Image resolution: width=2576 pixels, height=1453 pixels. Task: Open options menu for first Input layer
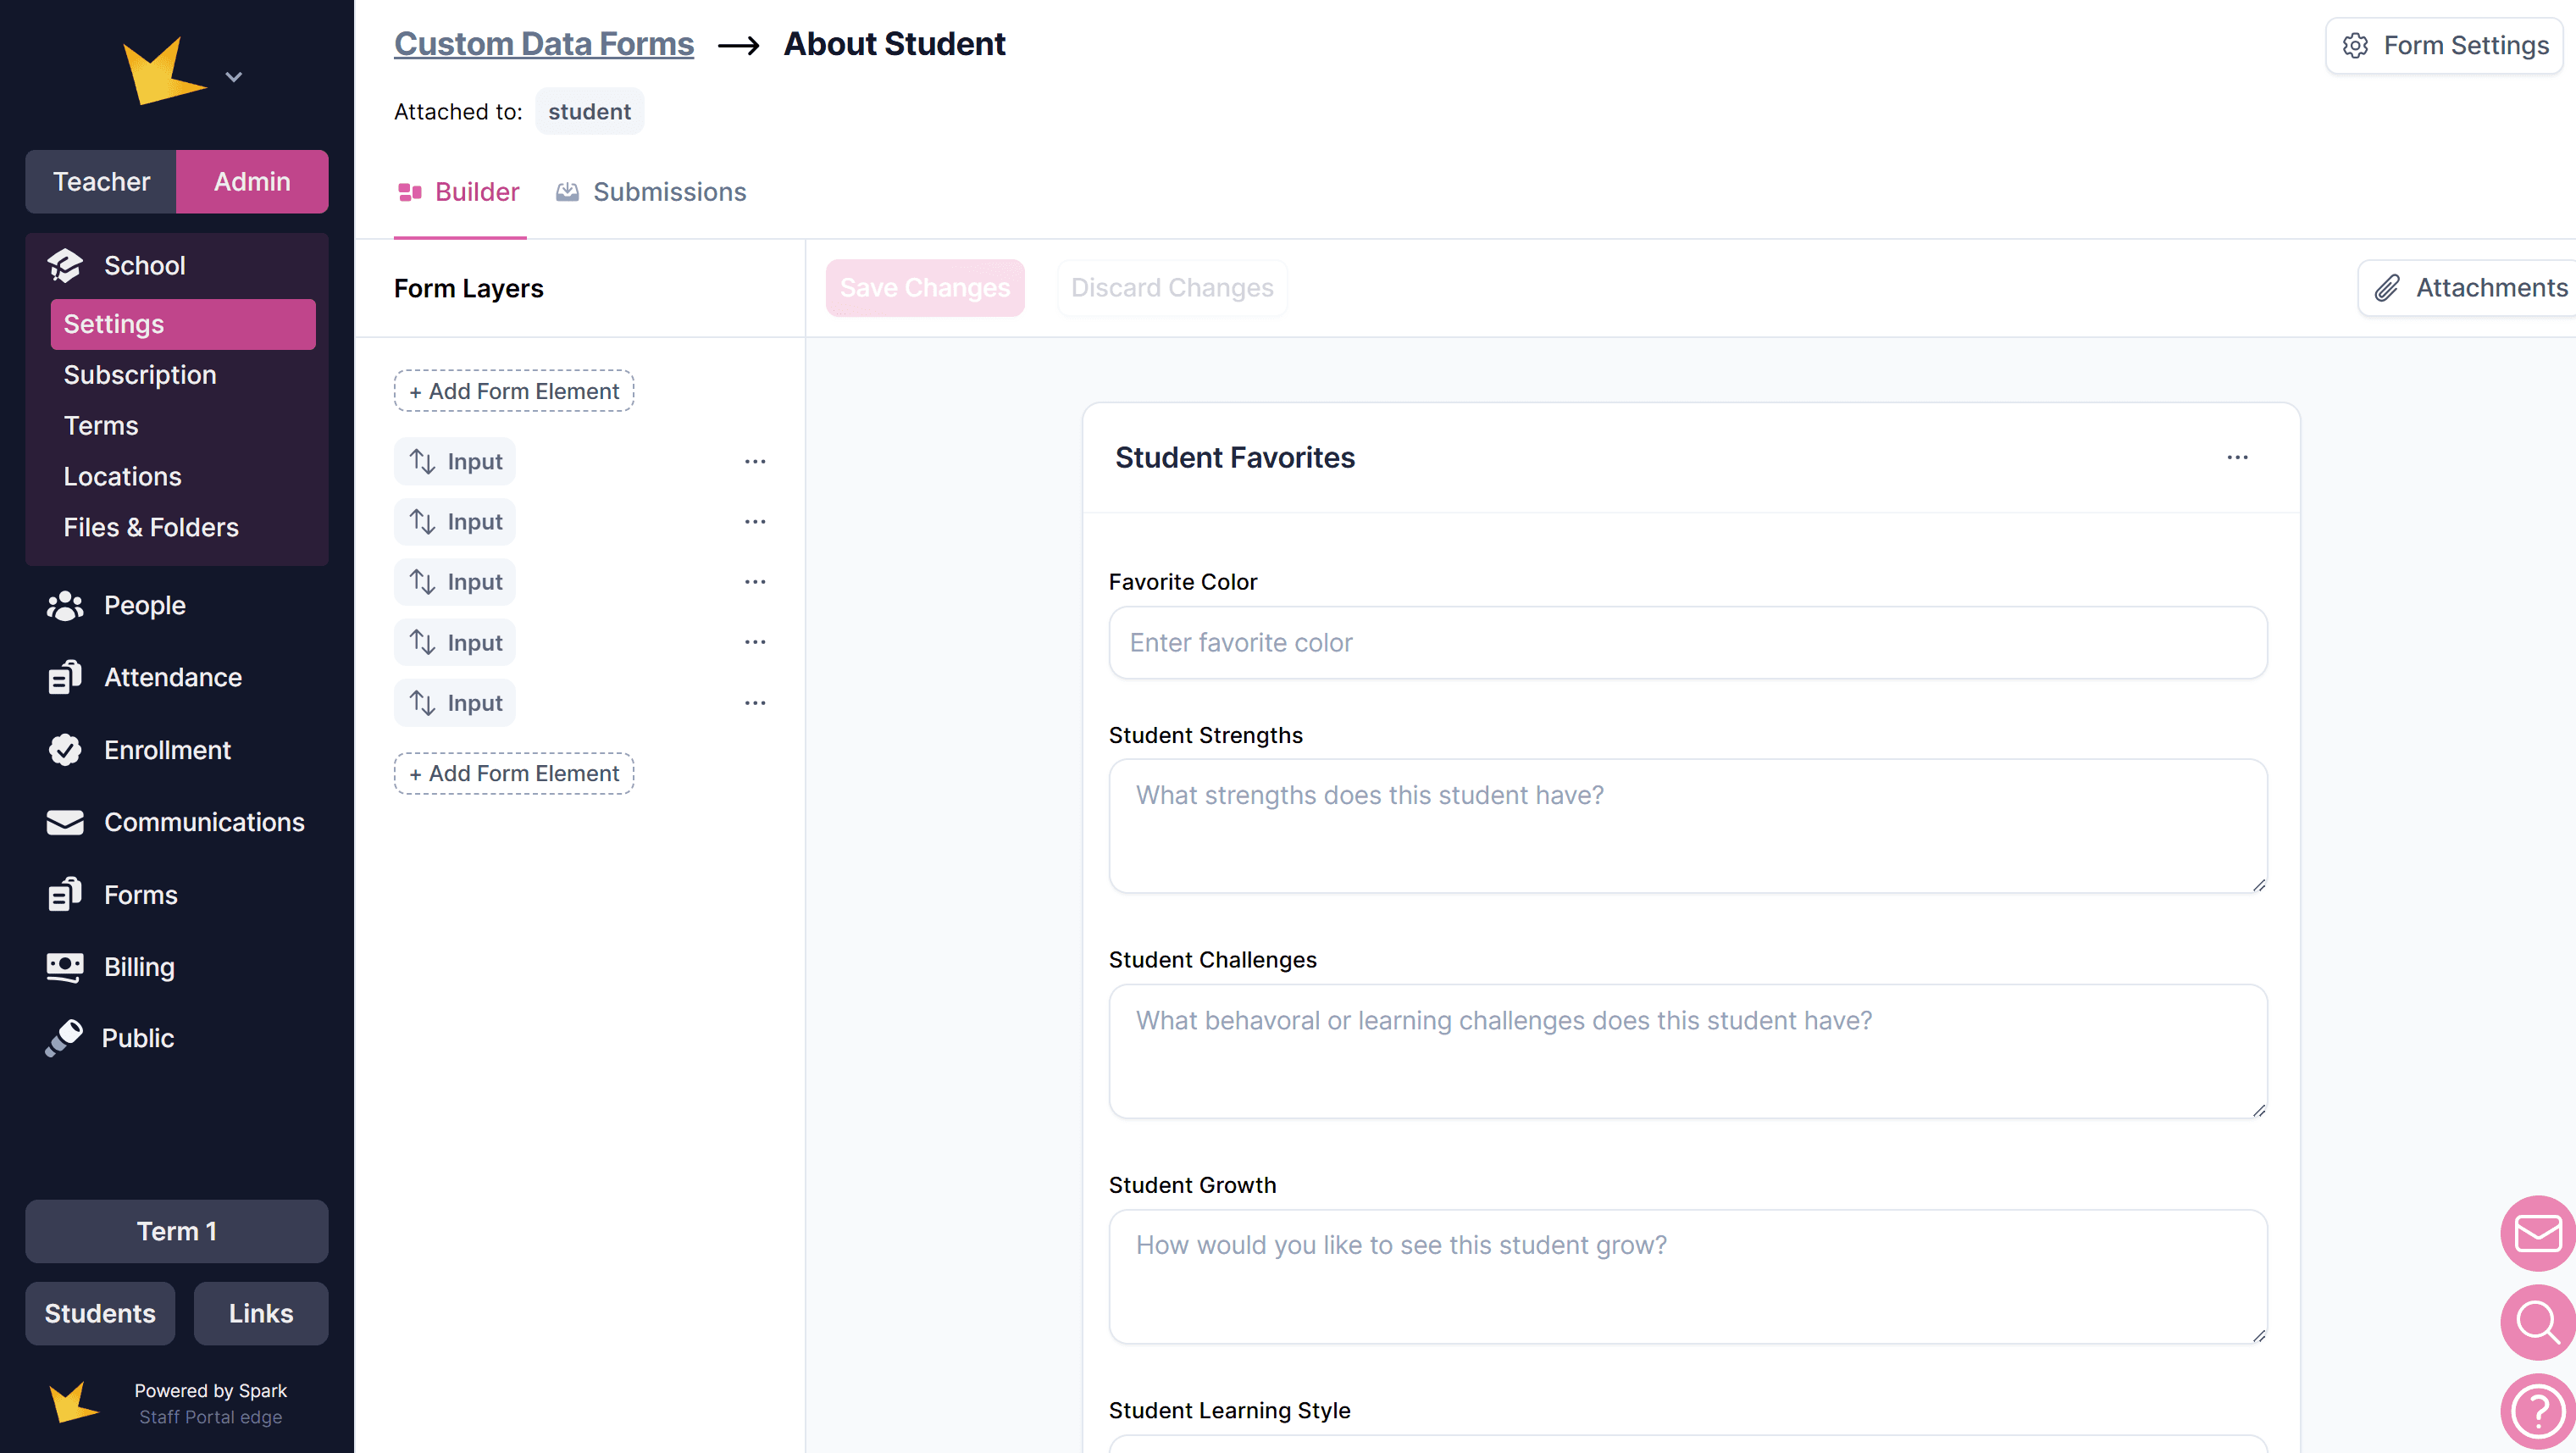754,462
